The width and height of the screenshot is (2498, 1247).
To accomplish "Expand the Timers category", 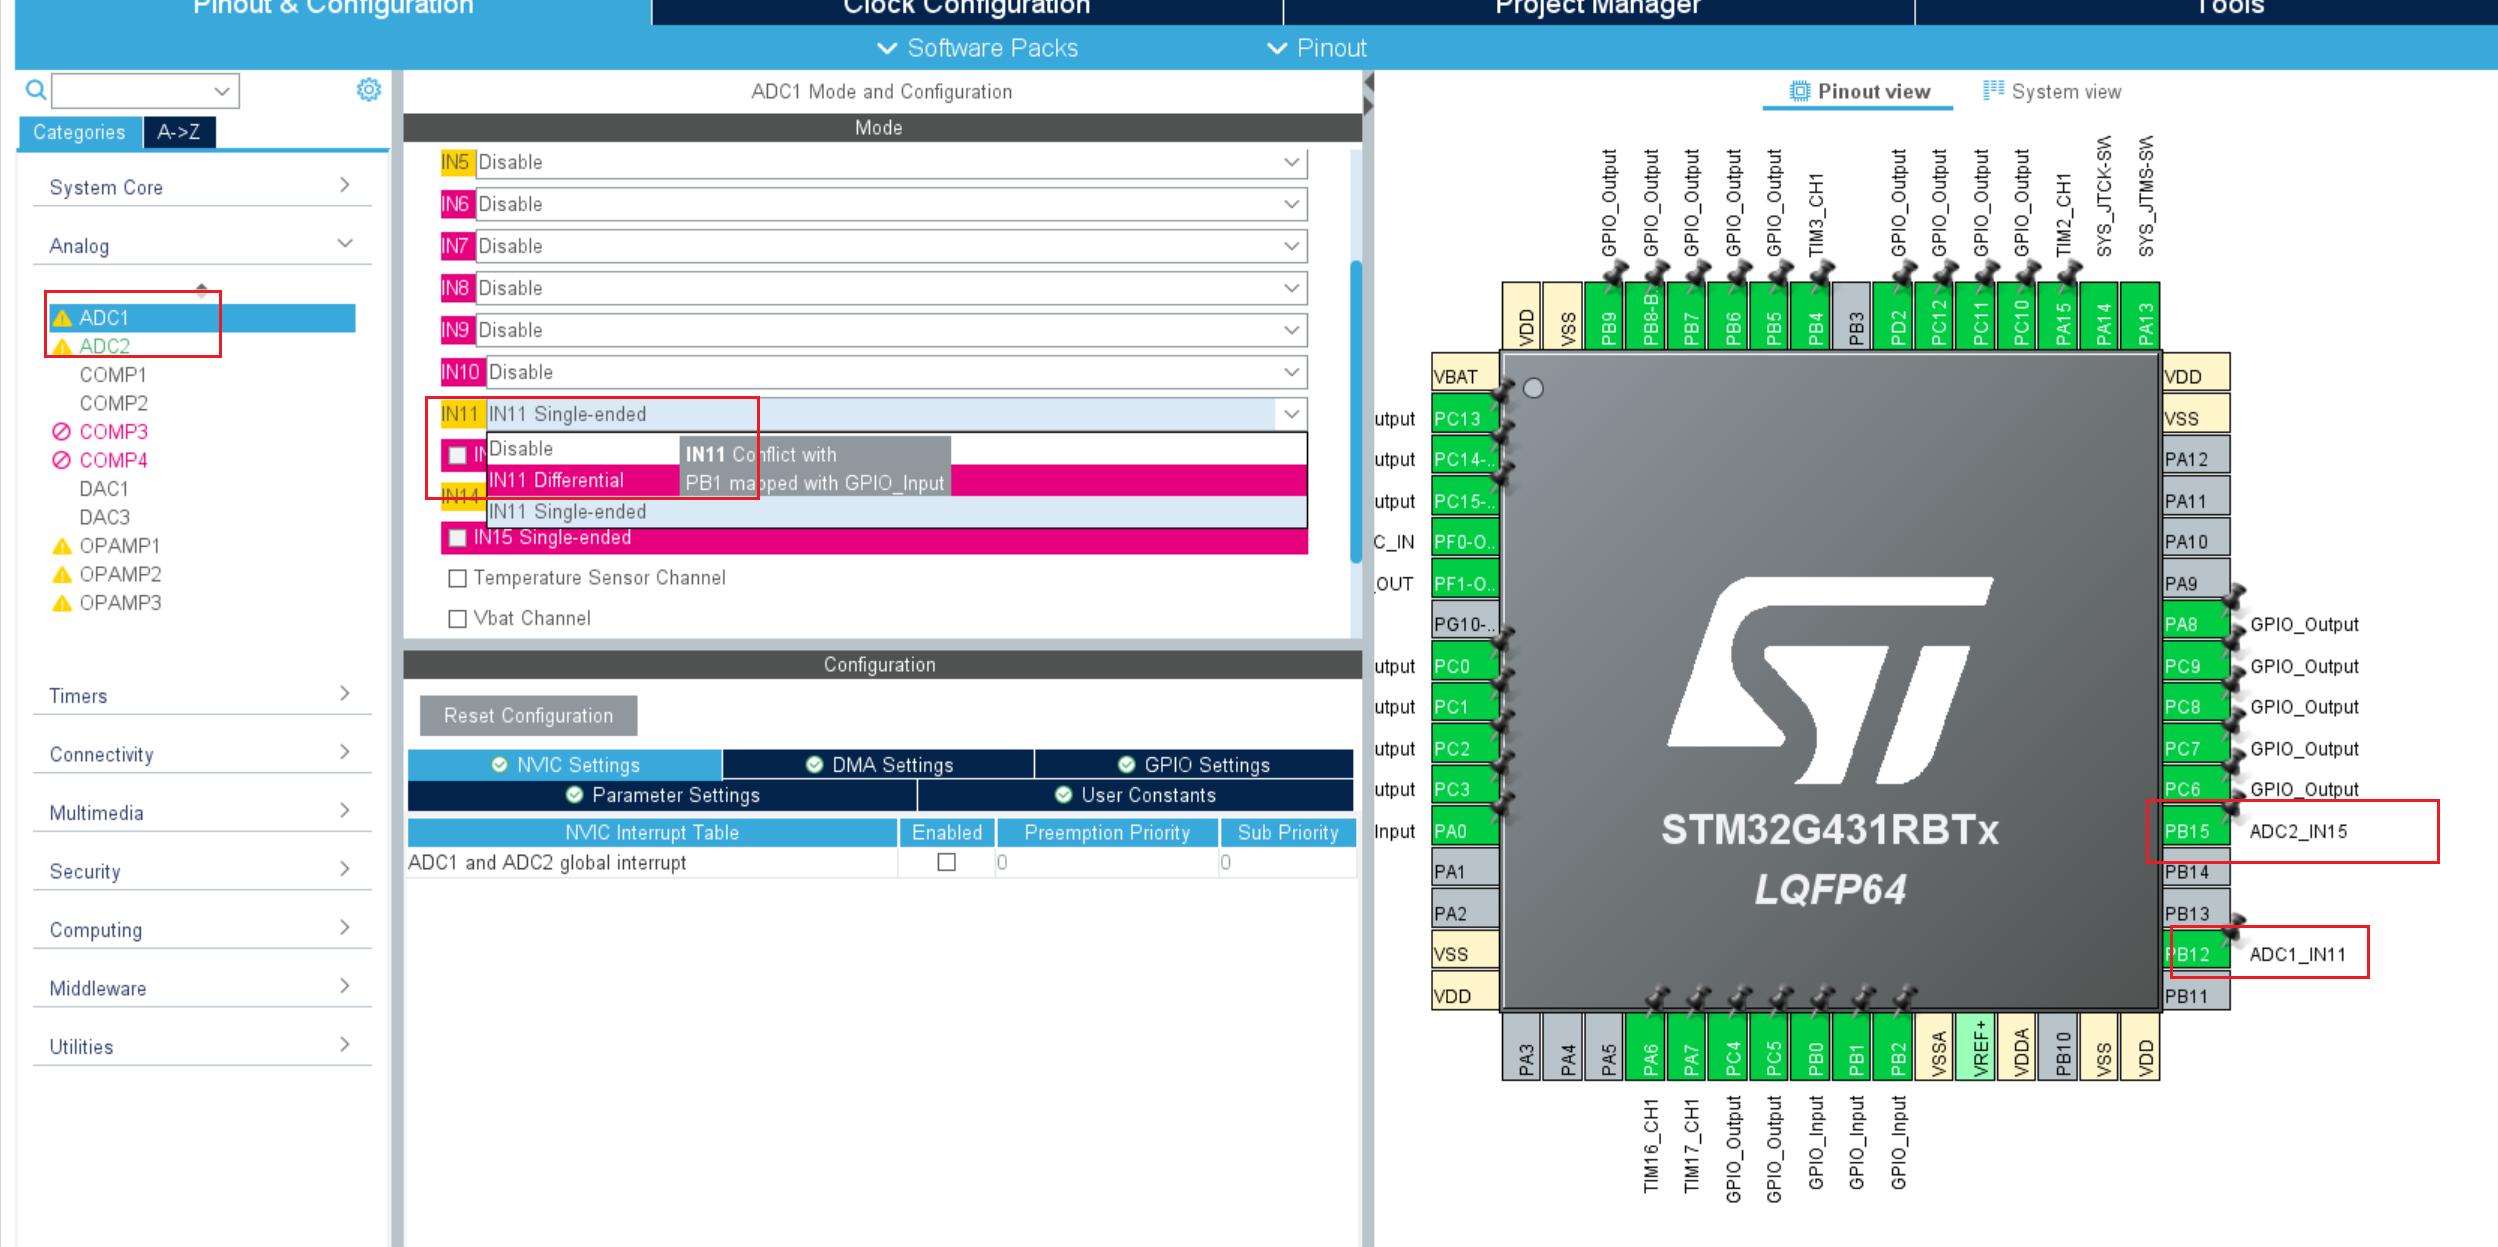I will [201, 695].
